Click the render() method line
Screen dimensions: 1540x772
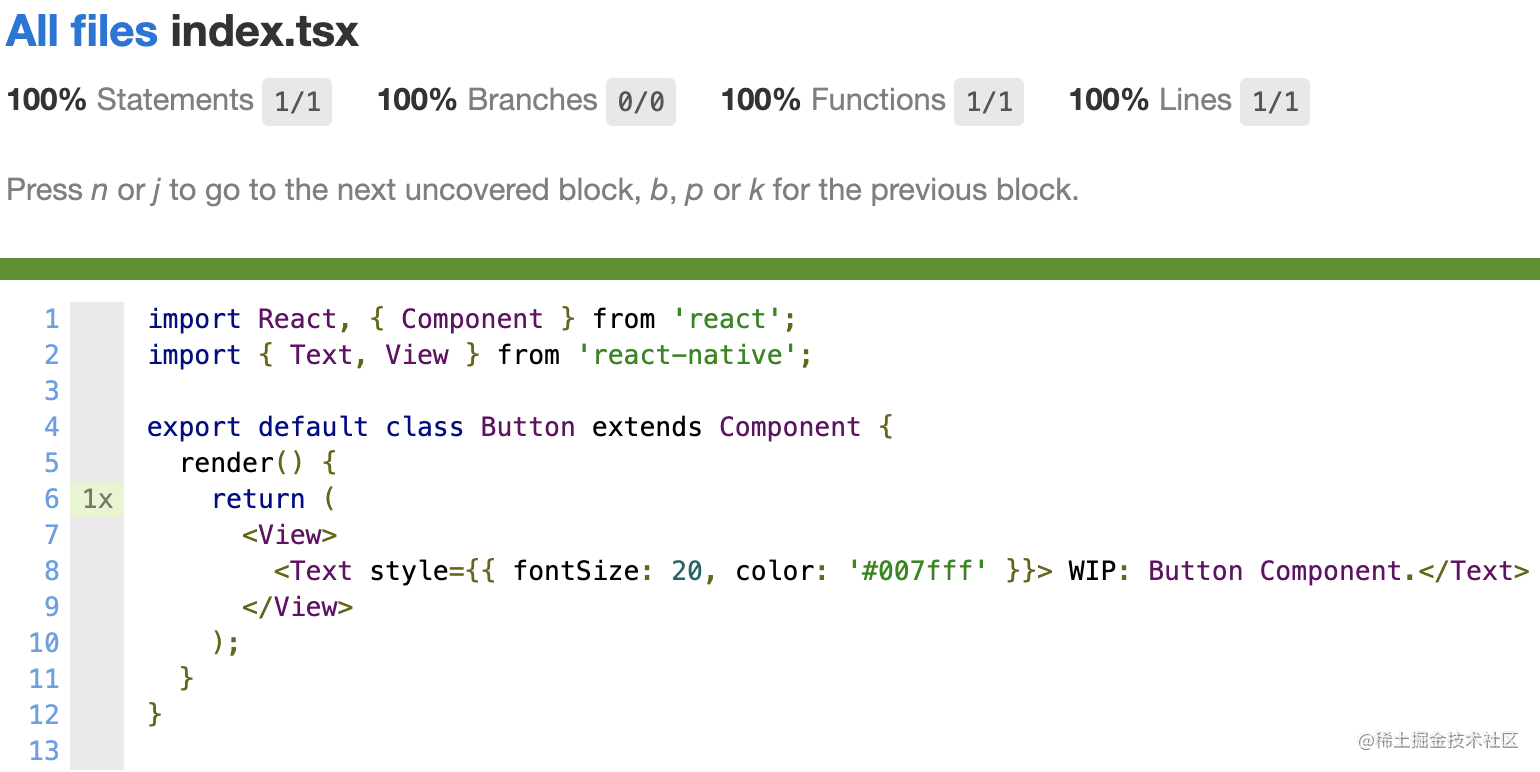[x=259, y=463]
